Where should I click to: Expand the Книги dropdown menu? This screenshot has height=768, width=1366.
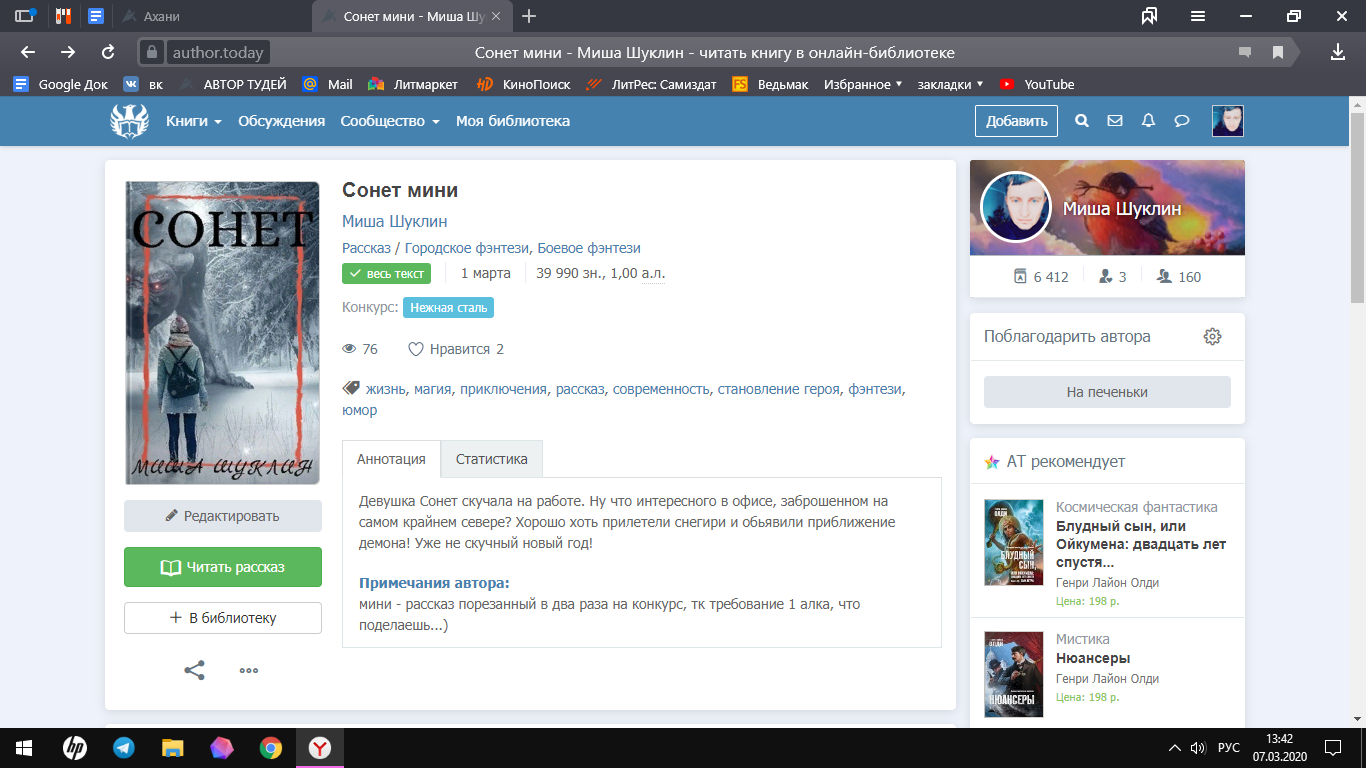(x=194, y=121)
